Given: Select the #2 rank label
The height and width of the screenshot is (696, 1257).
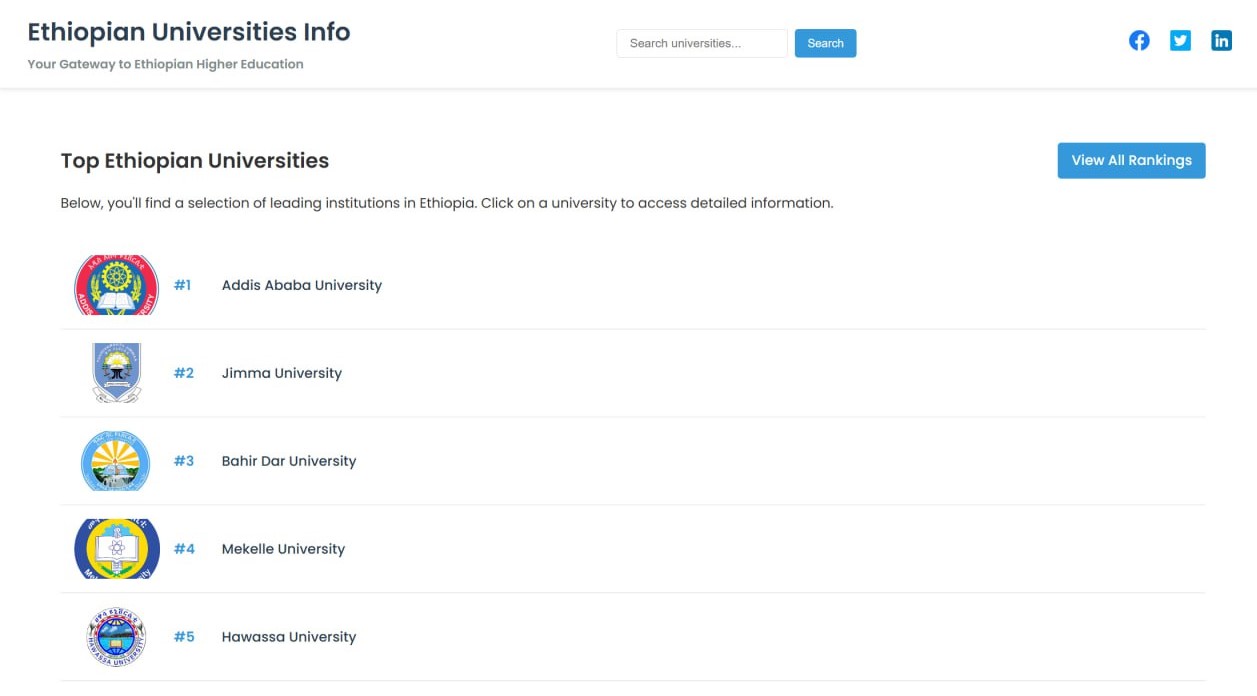Looking at the screenshot, I should pyautogui.click(x=186, y=372).
